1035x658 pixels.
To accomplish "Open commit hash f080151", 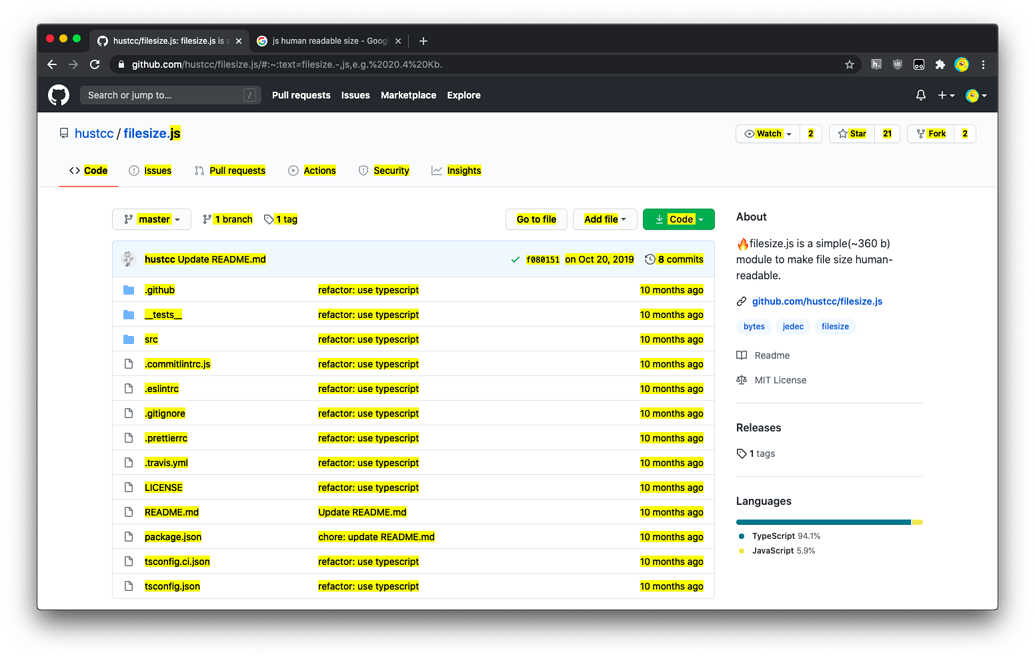I will tap(543, 259).
